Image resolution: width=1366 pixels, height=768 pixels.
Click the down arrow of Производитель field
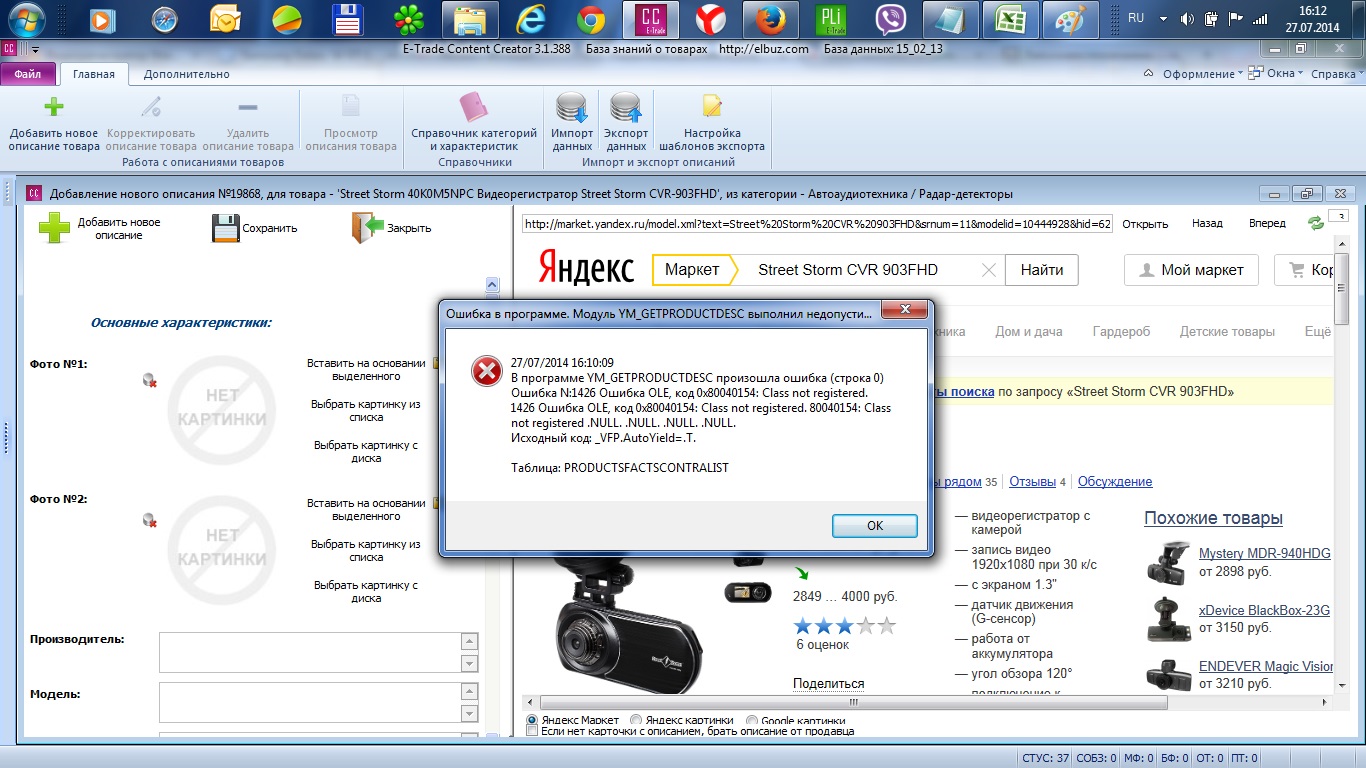pyautogui.click(x=468, y=664)
